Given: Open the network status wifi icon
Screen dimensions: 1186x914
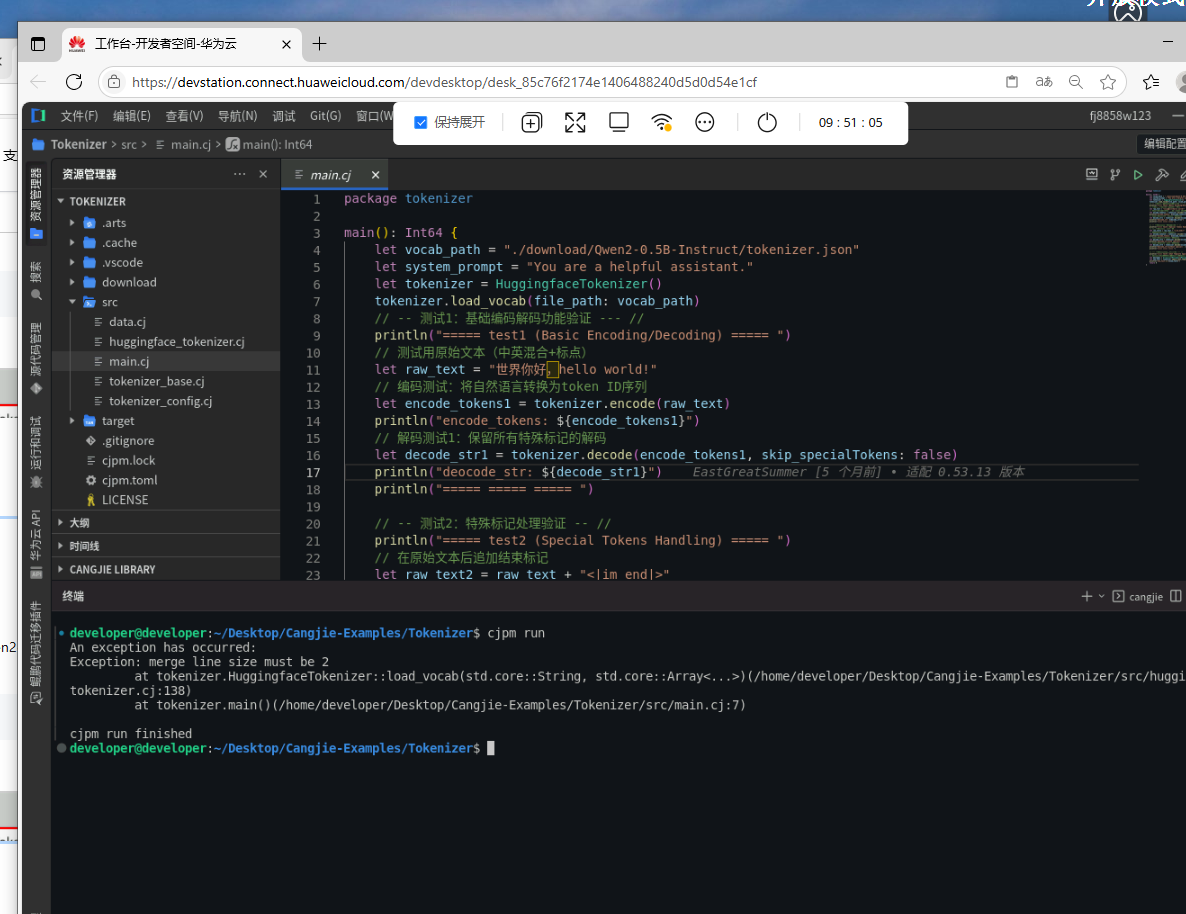Looking at the screenshot, I should point(661,123).
